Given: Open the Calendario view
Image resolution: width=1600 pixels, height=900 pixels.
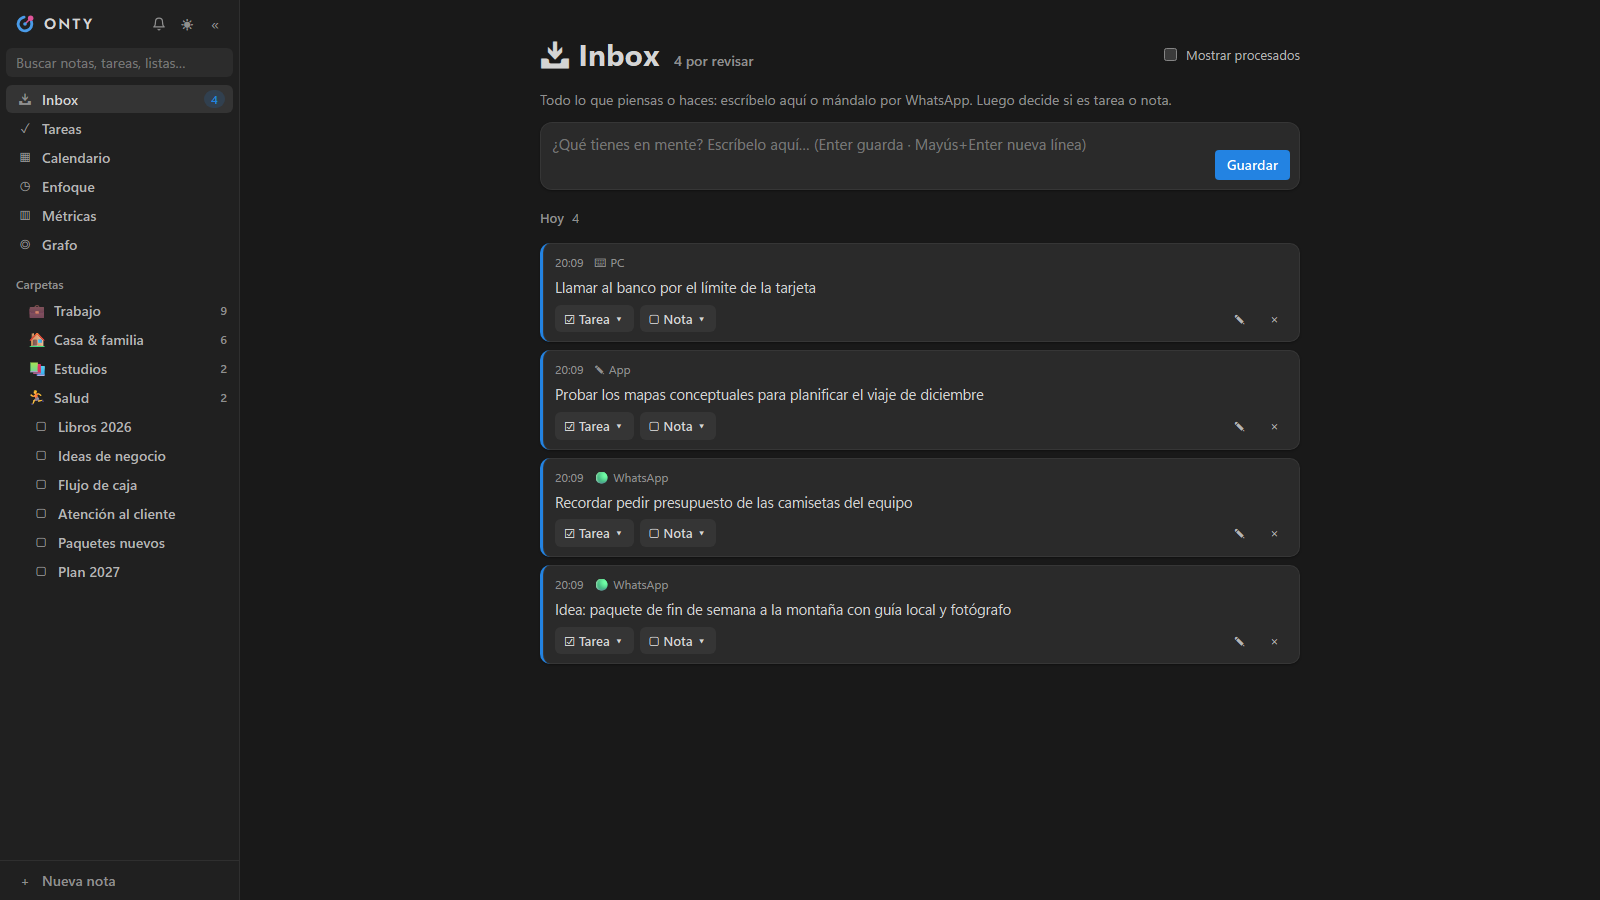Looking at the screenshot, I should (x=119, y=158).
